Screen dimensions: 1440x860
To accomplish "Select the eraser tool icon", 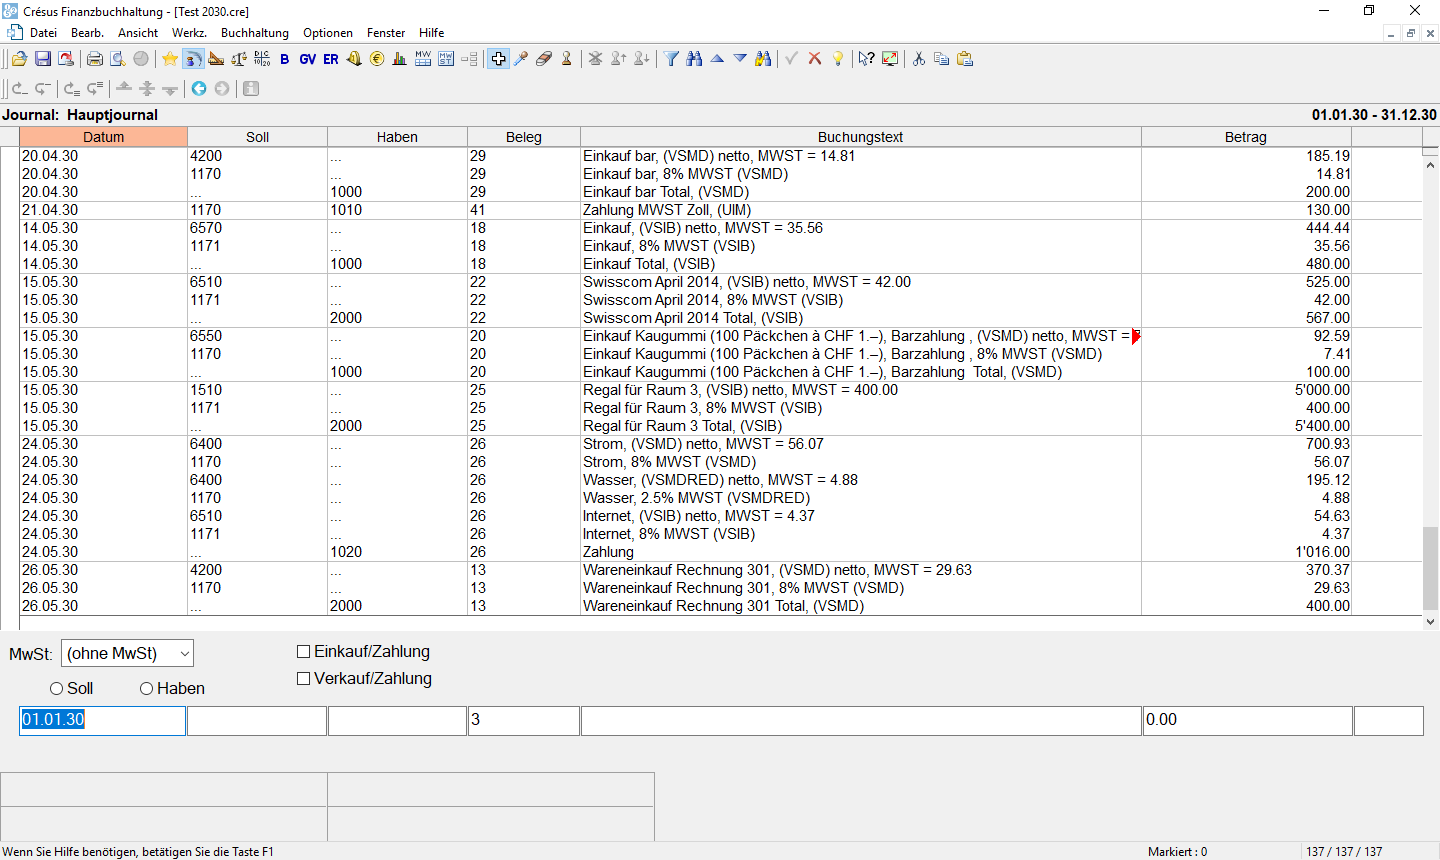I will 544,59.
